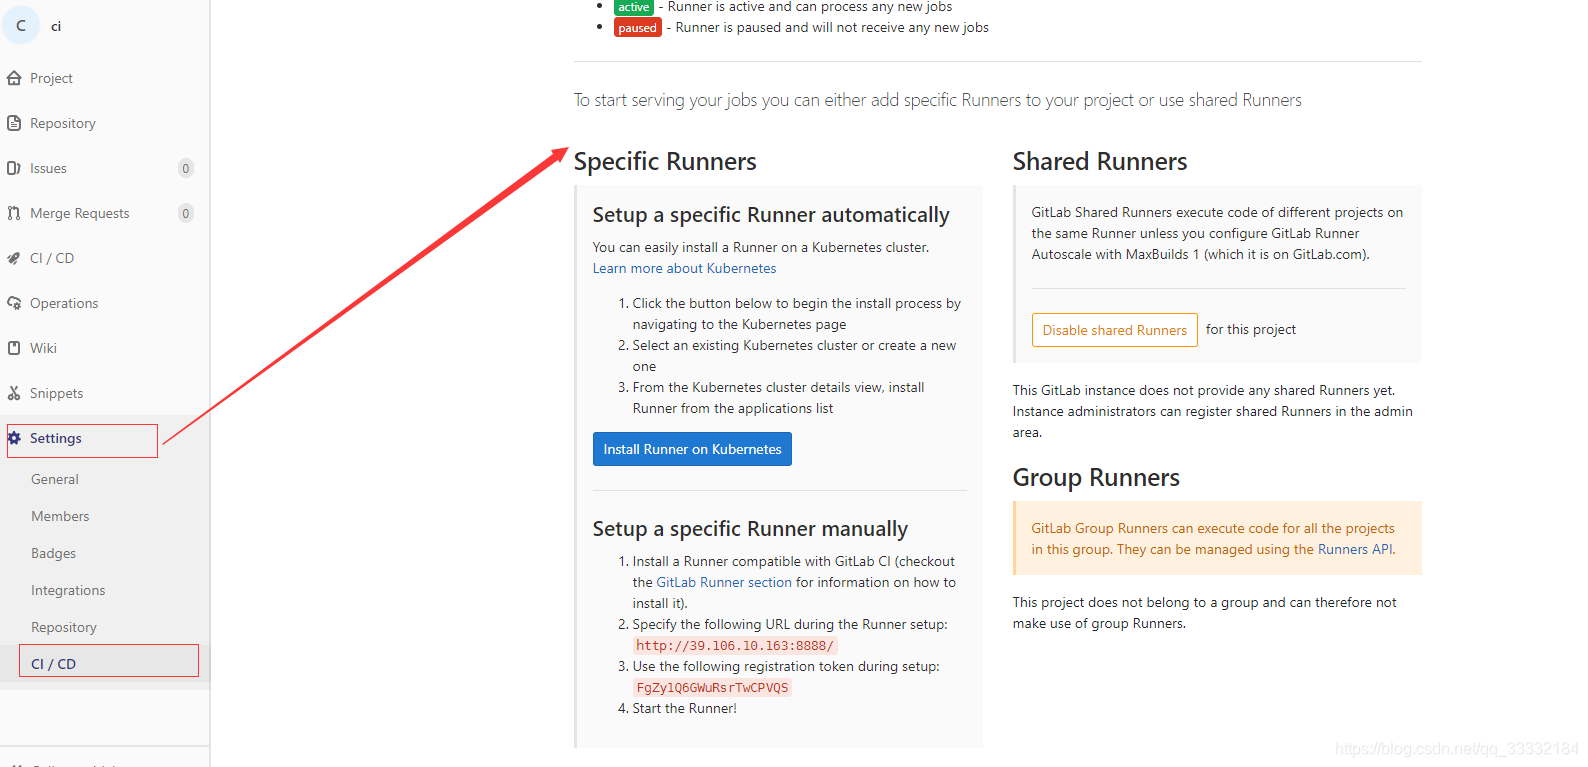This screenshot has width=1588, height=767.
Task: Open Members settings page
Action: 60,516
